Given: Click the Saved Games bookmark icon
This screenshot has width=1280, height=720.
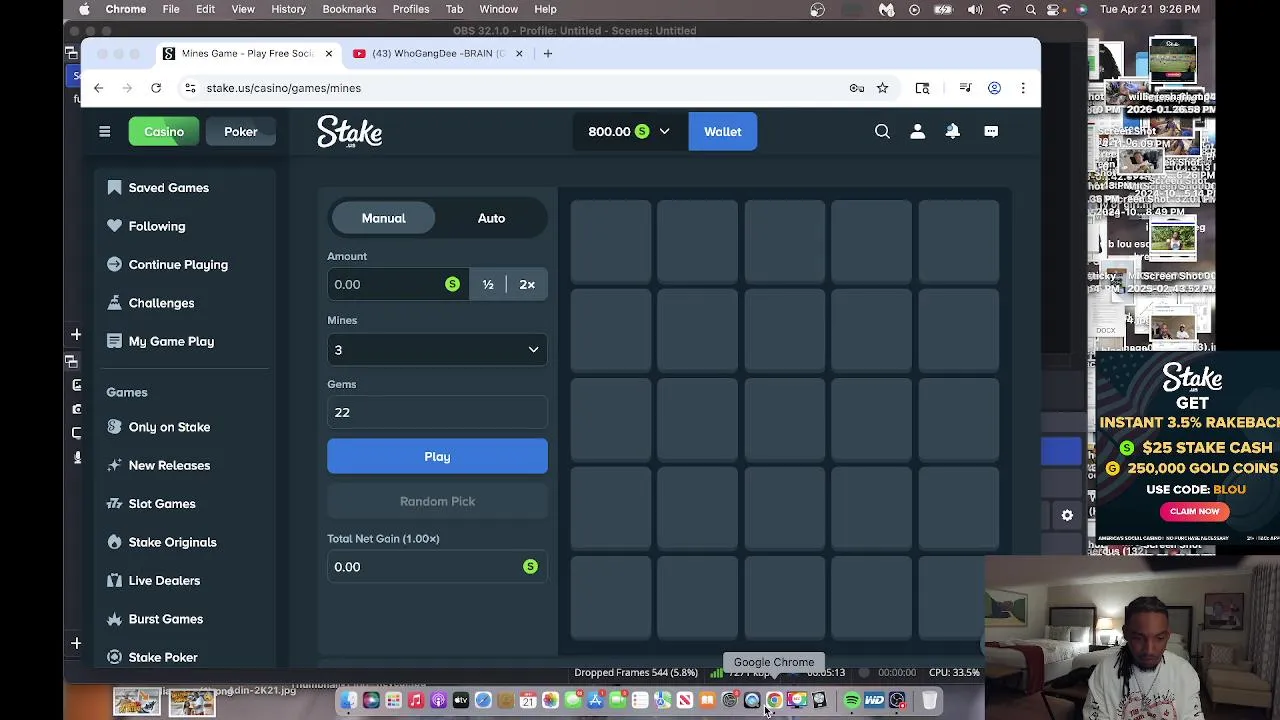Looking at the screenshot, I should point(114,187).
